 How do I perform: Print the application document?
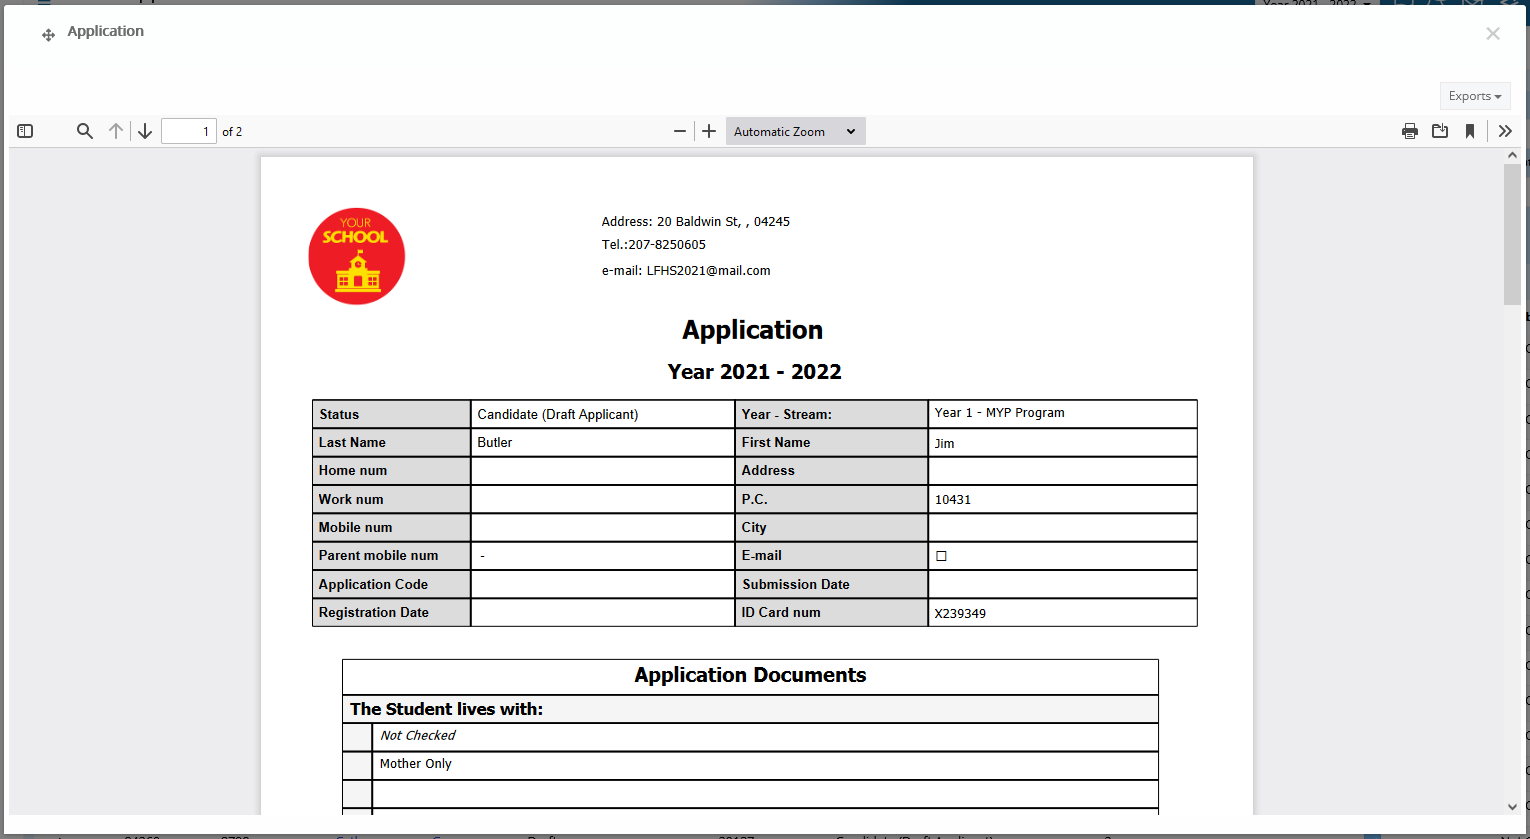click(1410, 131)
